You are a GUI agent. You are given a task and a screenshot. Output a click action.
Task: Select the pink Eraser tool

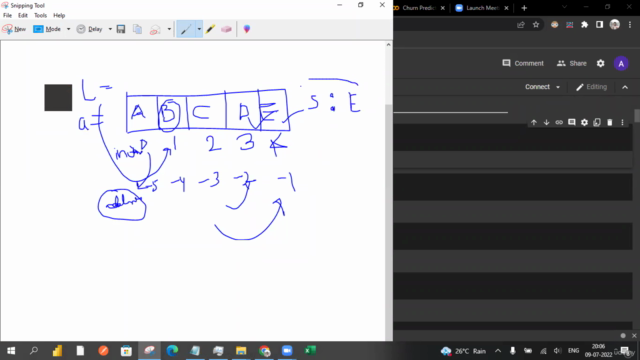tap(226, 29)
